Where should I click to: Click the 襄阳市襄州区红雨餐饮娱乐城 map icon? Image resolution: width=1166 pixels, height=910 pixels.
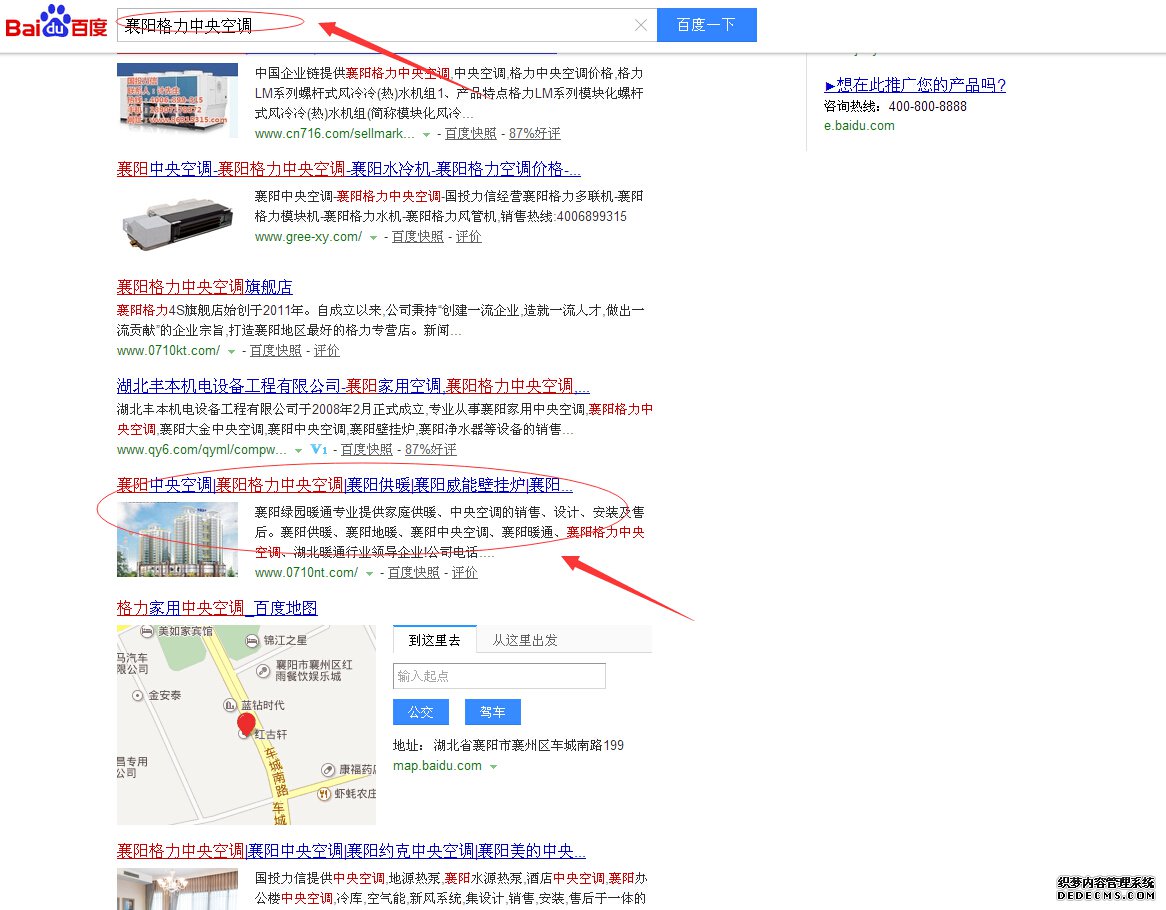pos(263,671)
